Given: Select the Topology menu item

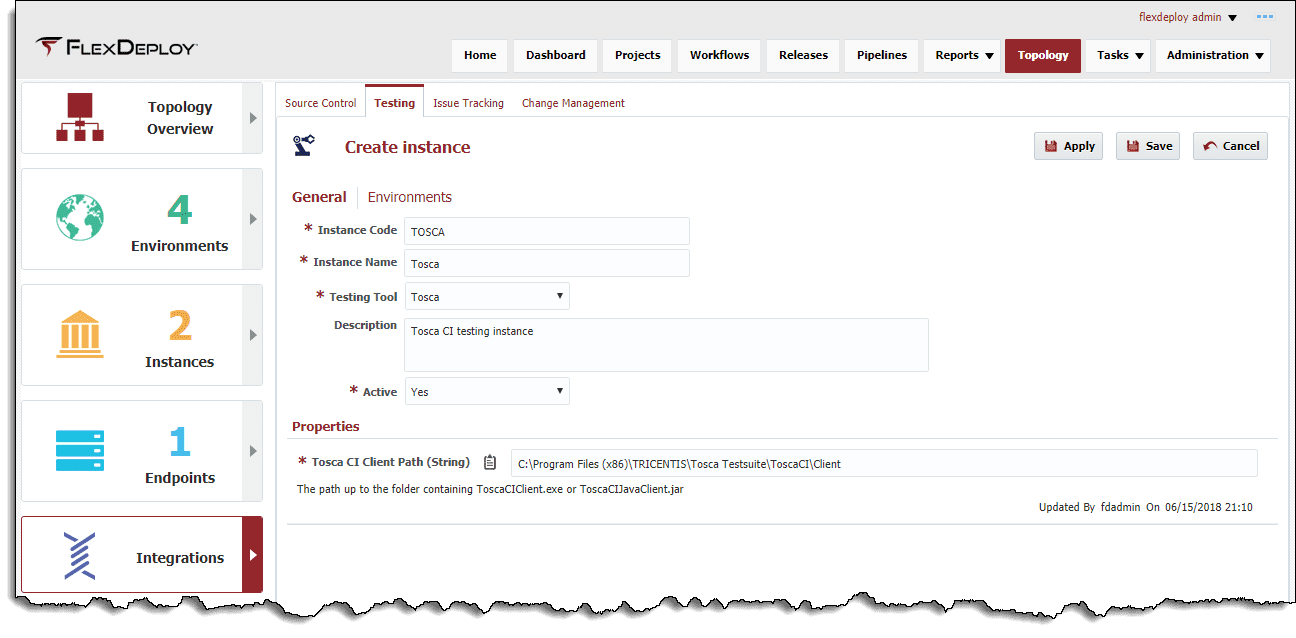Looking at the screenshot, I should [x=1043, y=55].
